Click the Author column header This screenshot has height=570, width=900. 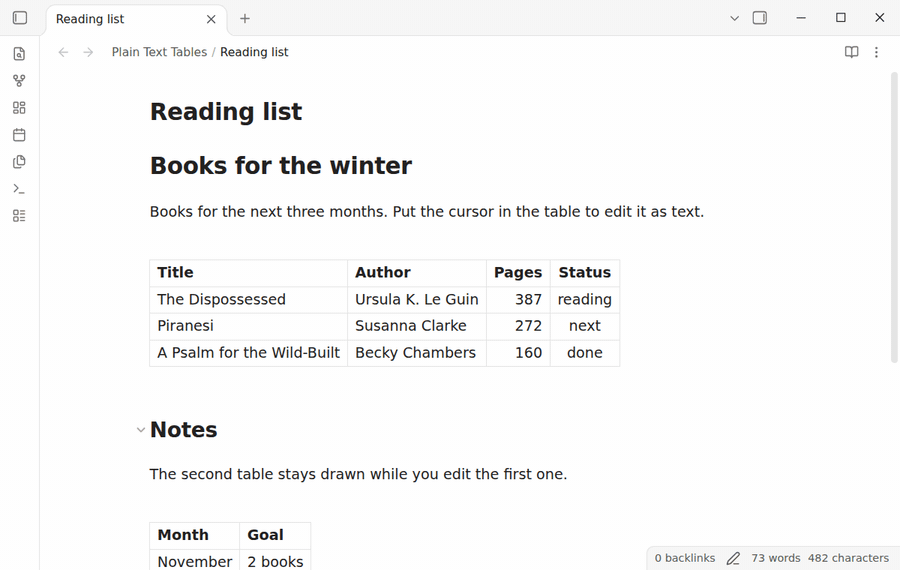[417, 273]
